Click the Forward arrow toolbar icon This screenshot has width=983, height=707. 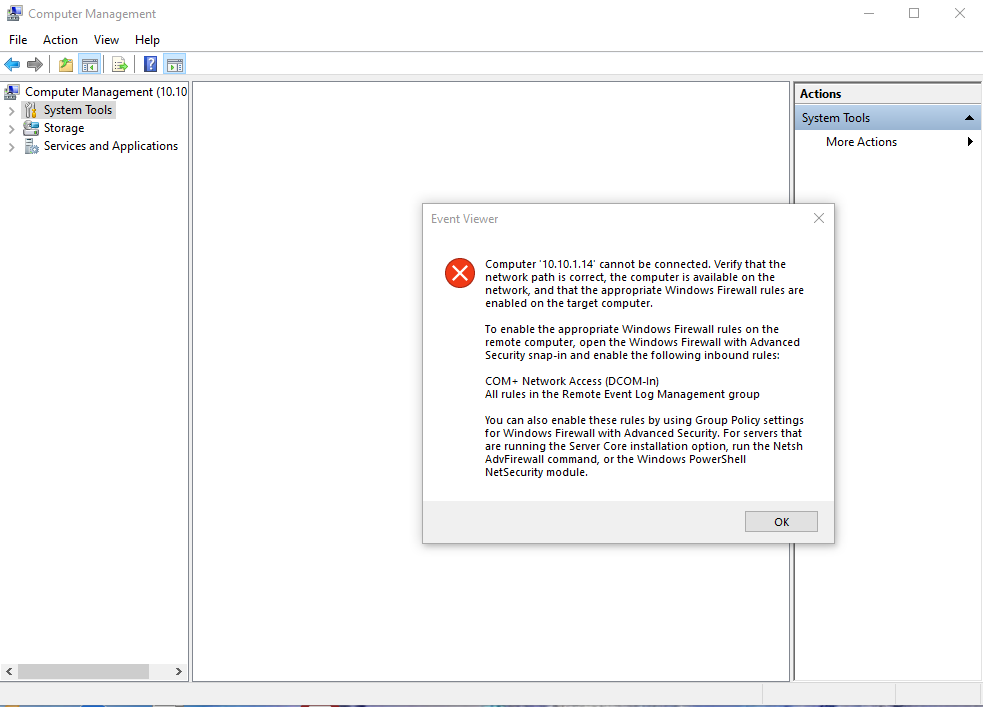tap(35, 64)
